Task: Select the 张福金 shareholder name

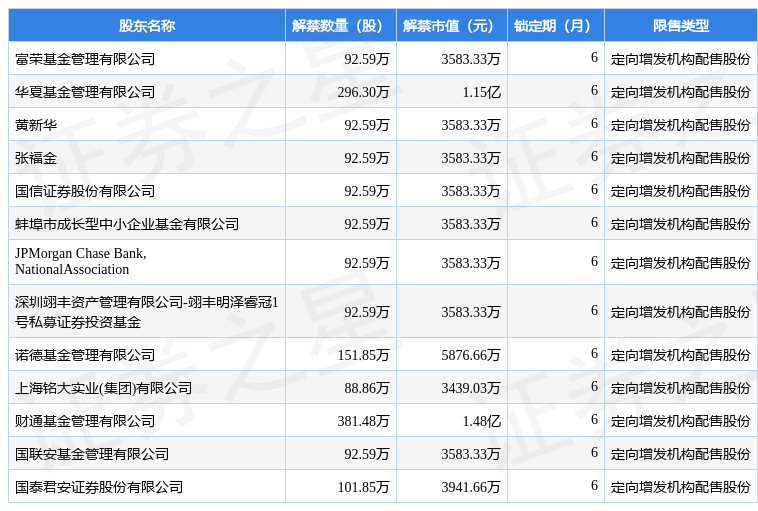Action: click(36, 158)
